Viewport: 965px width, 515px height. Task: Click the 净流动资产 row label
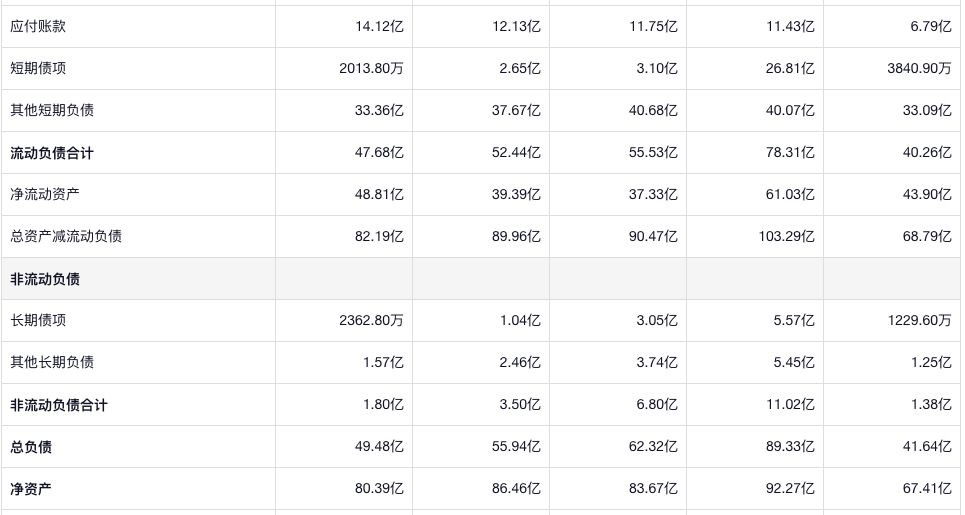click(x=45, y=195)
